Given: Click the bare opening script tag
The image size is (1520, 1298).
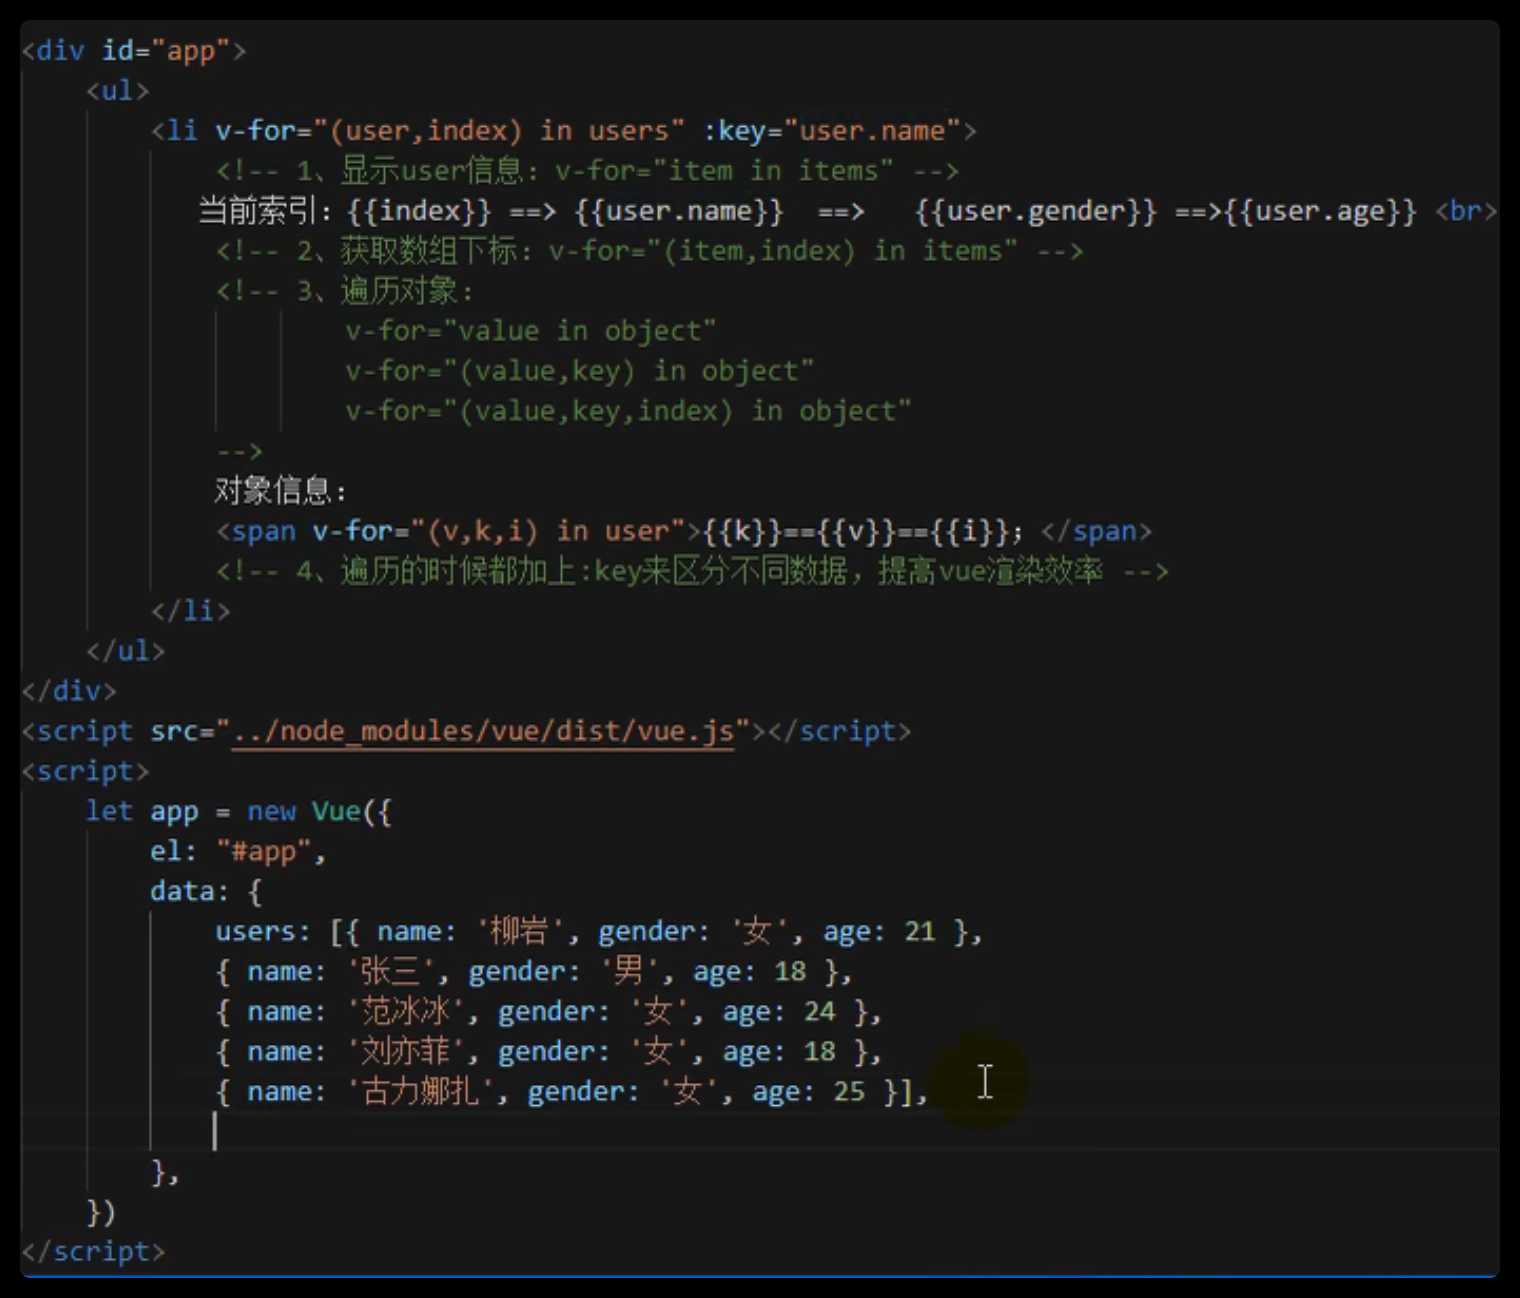Looking at the screenshot, I should point(85,771).
